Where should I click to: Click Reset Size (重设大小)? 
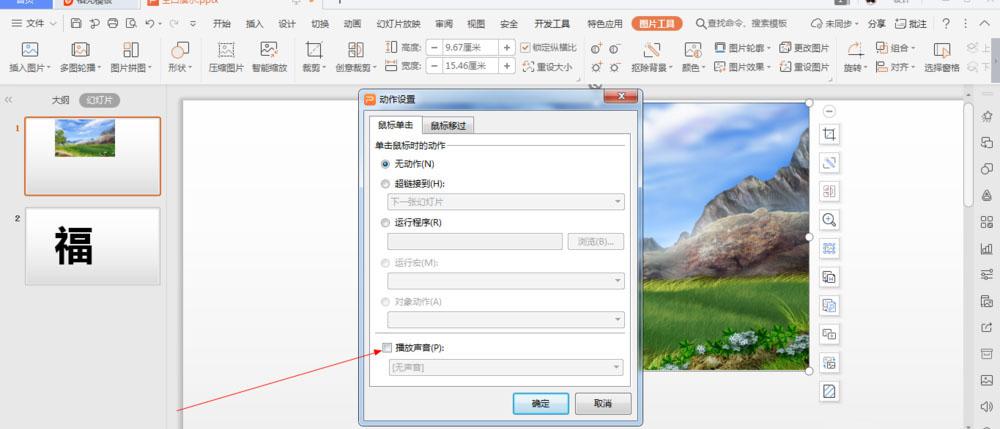pos(547,66)
